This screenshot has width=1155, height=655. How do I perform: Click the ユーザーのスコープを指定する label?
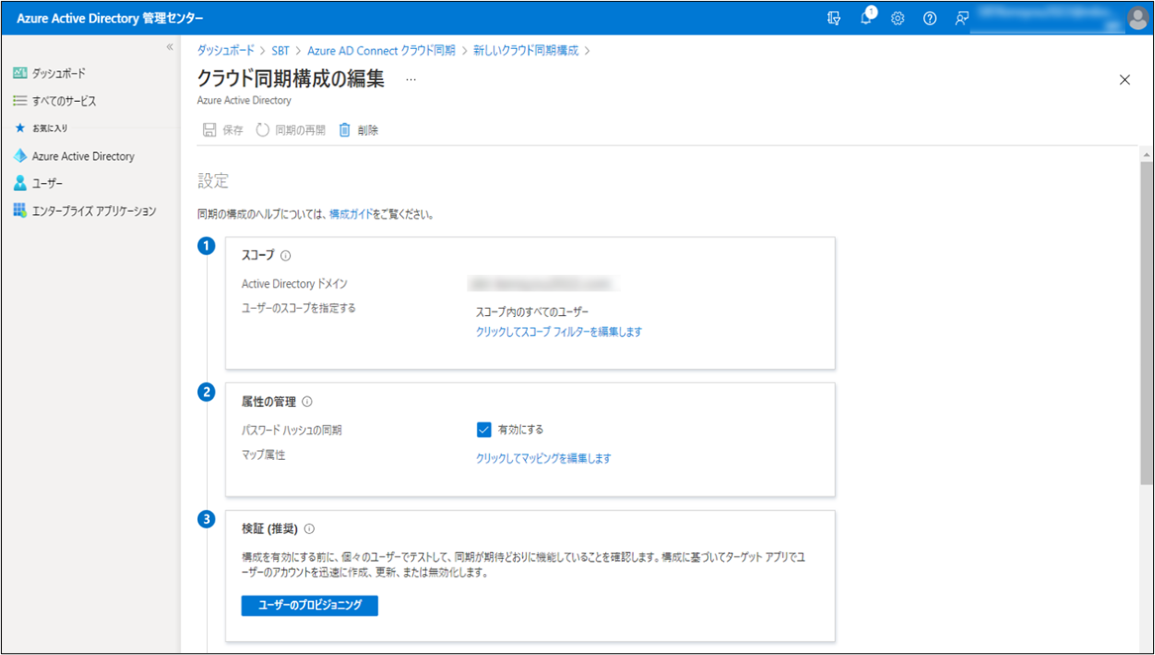(x=298, y=308)
